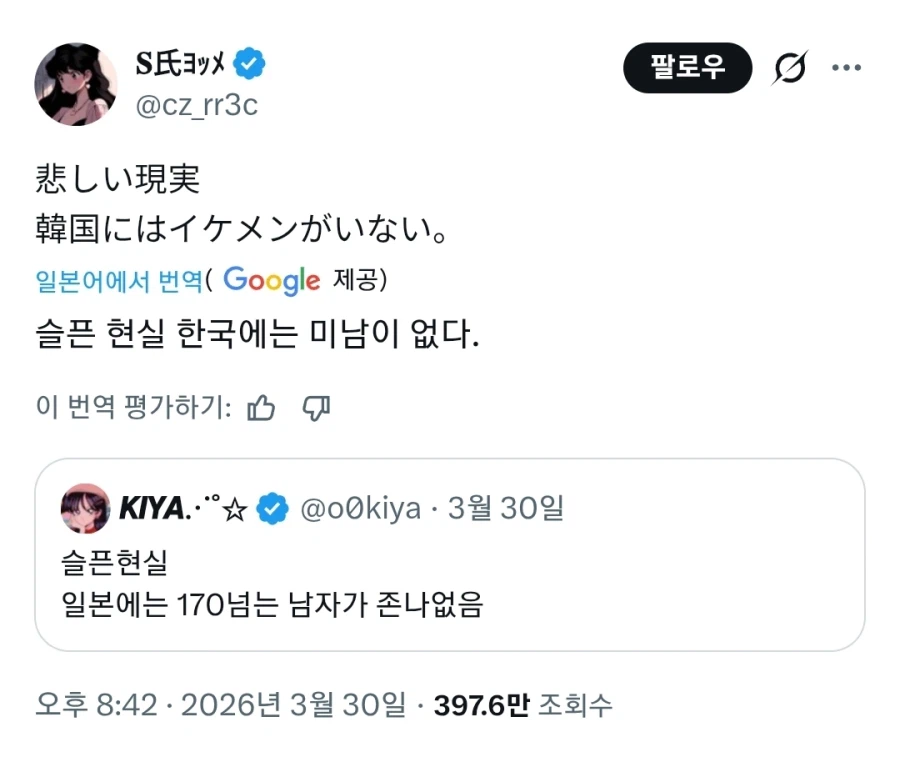Open Grok analysis for this post
The image size is (900, 757).
point(791,67)
